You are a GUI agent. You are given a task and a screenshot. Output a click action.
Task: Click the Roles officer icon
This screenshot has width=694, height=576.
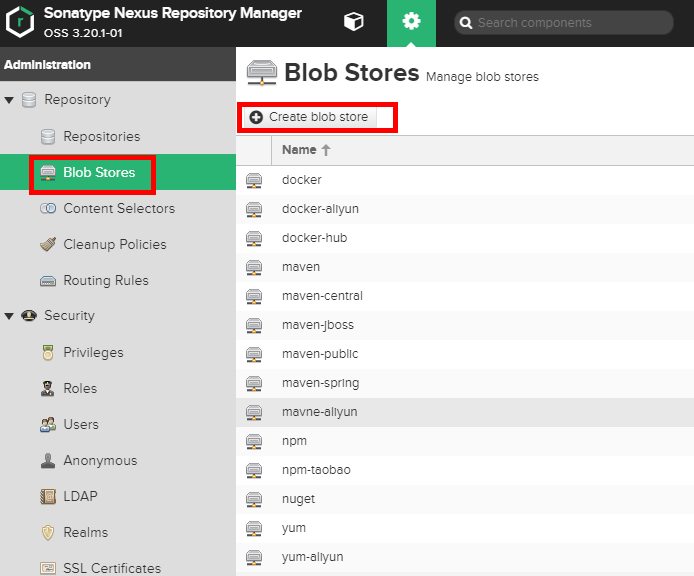[x=47, y=388]
